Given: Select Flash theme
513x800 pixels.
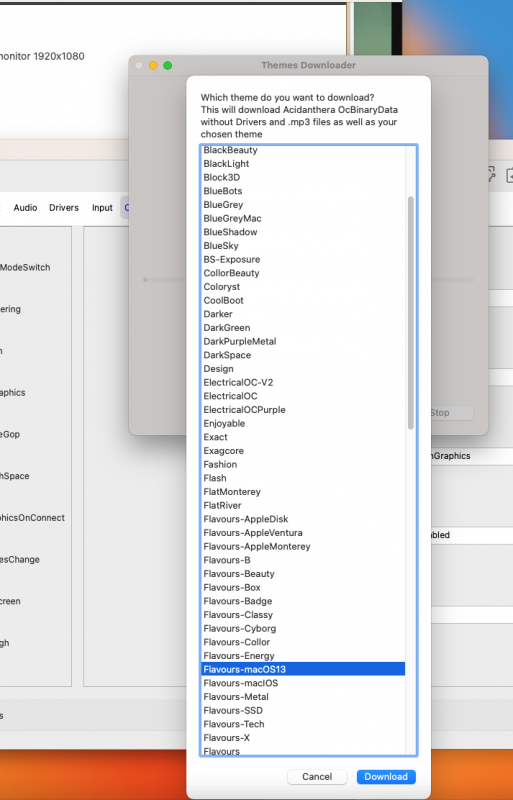Looking at the screenshot, I should tap(303, 478).
